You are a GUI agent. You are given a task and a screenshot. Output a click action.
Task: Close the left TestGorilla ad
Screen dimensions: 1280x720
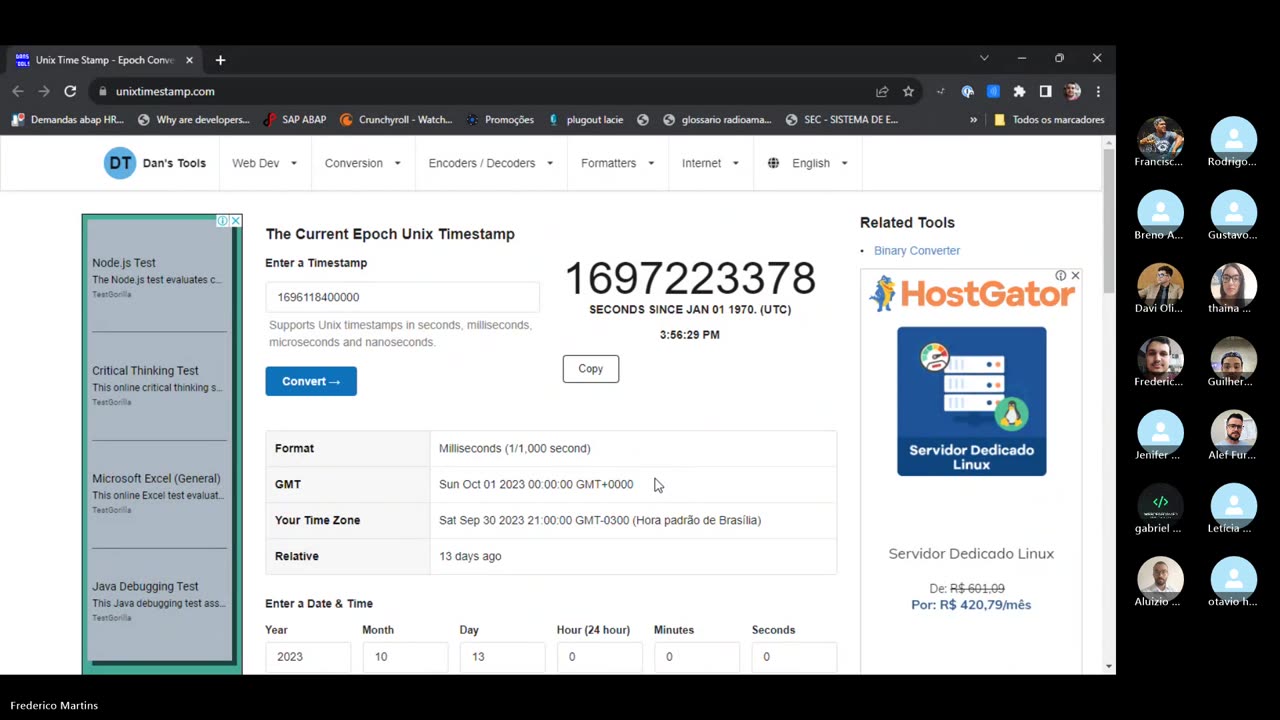click(235, 220)
